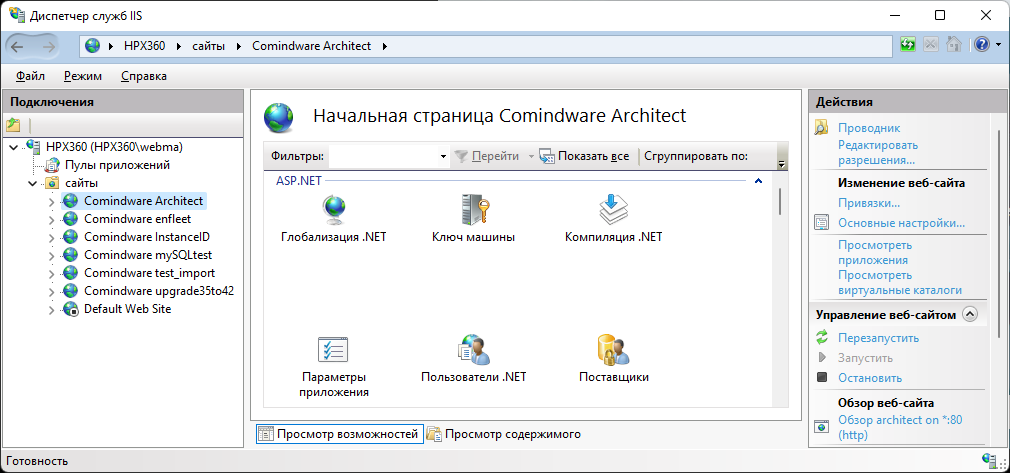
Task: Open the help button dropdown arrow
Action: pos(998,45)
